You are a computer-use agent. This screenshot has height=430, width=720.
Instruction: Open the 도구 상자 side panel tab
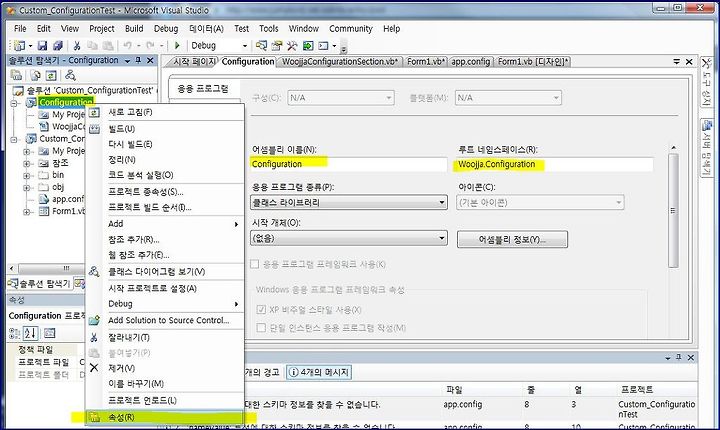pyautogui.click(x=707, y=82)
